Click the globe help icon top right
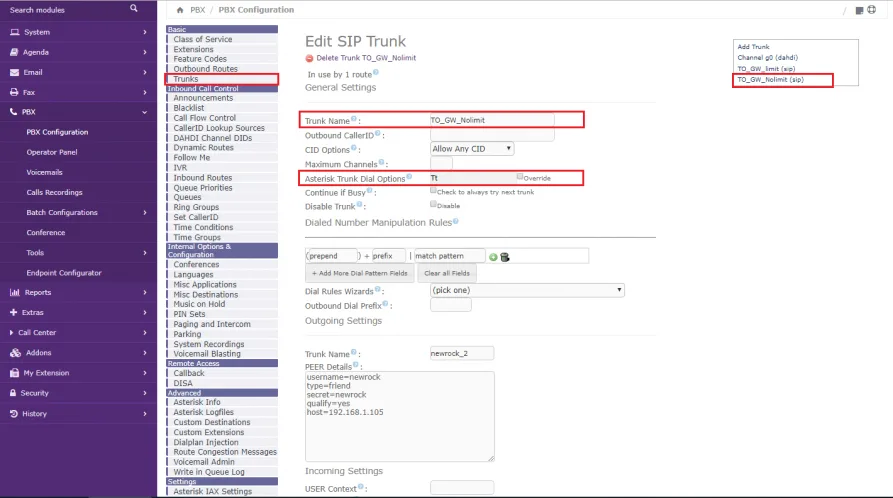This screenshot has width=893, height=498. click(871, 10)
